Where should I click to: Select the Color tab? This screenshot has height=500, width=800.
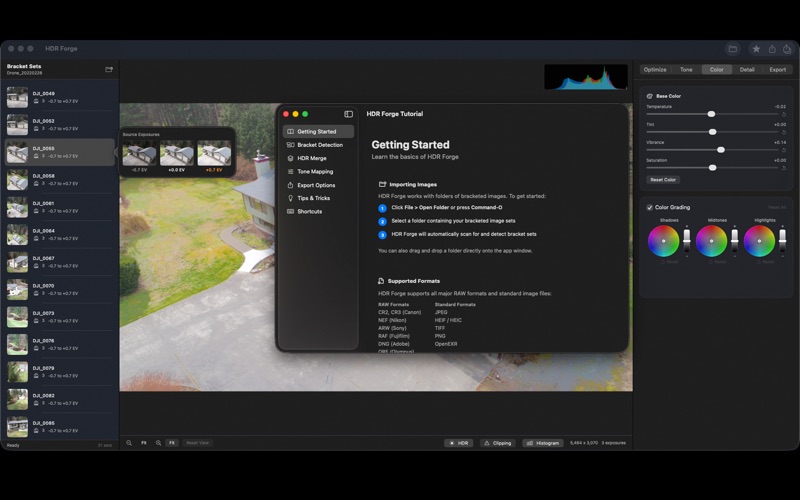tap(717, 69)
